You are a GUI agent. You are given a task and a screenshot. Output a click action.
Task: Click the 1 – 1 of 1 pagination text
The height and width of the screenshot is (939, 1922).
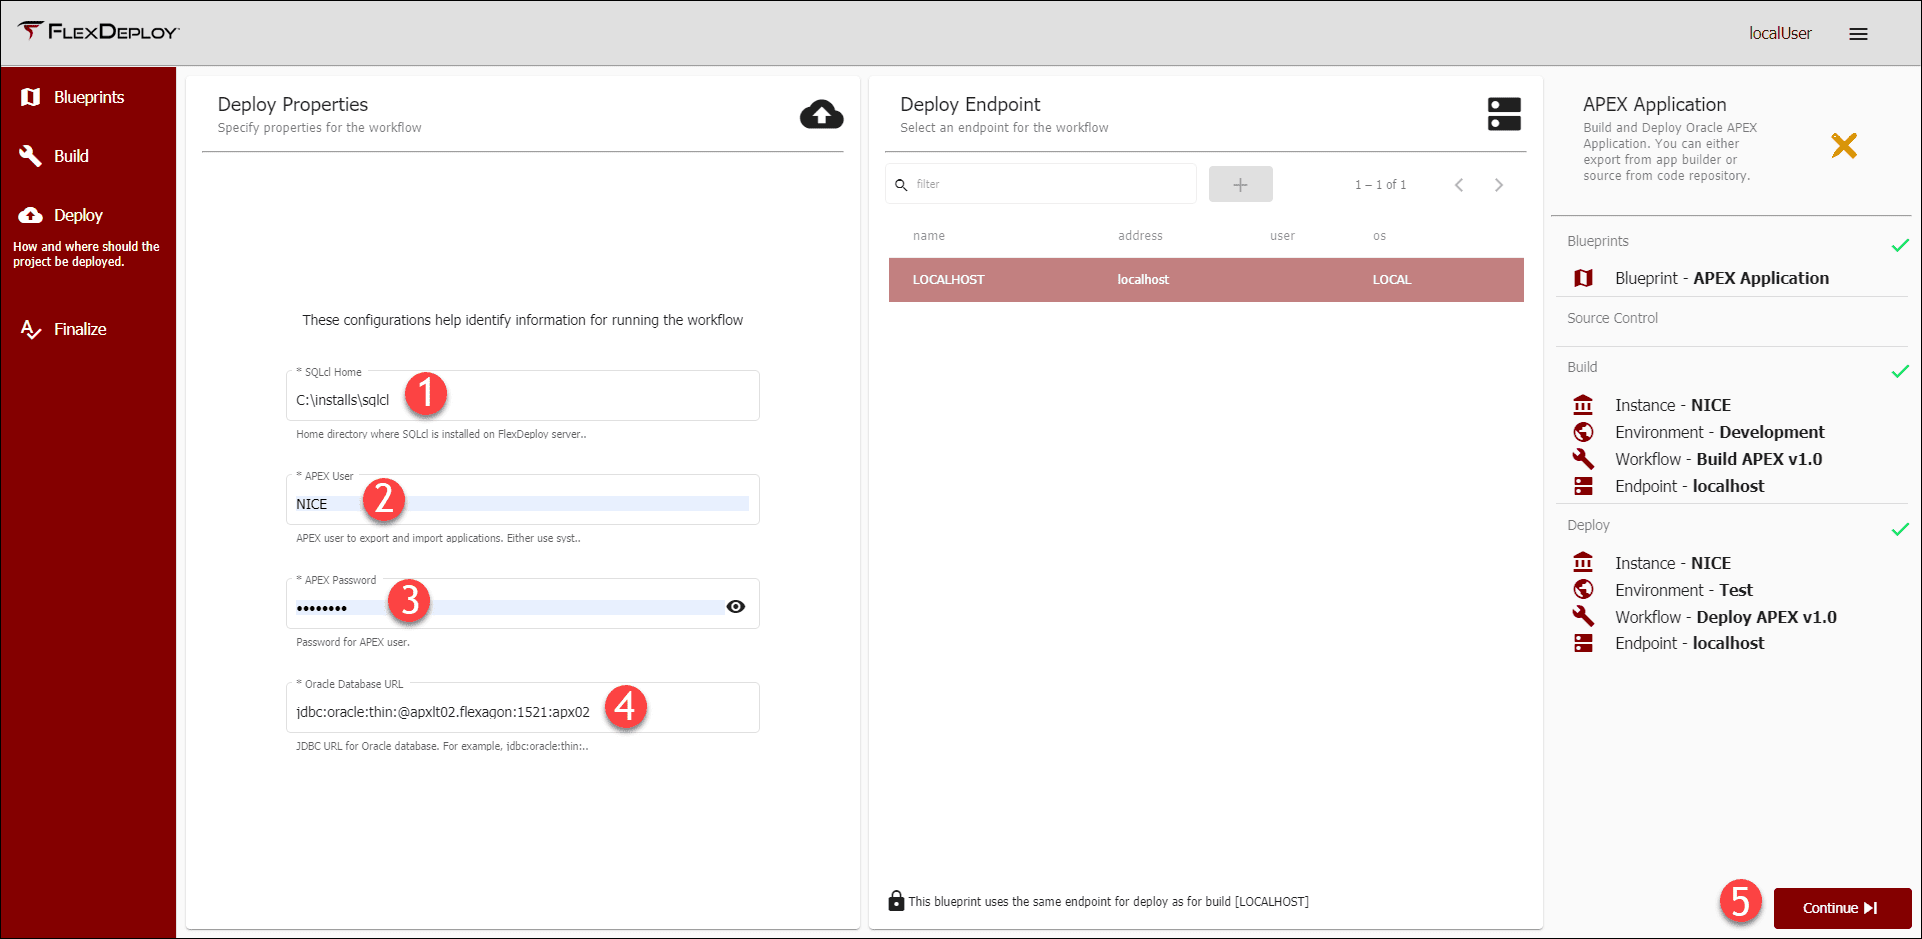(x=1380, y=185)
